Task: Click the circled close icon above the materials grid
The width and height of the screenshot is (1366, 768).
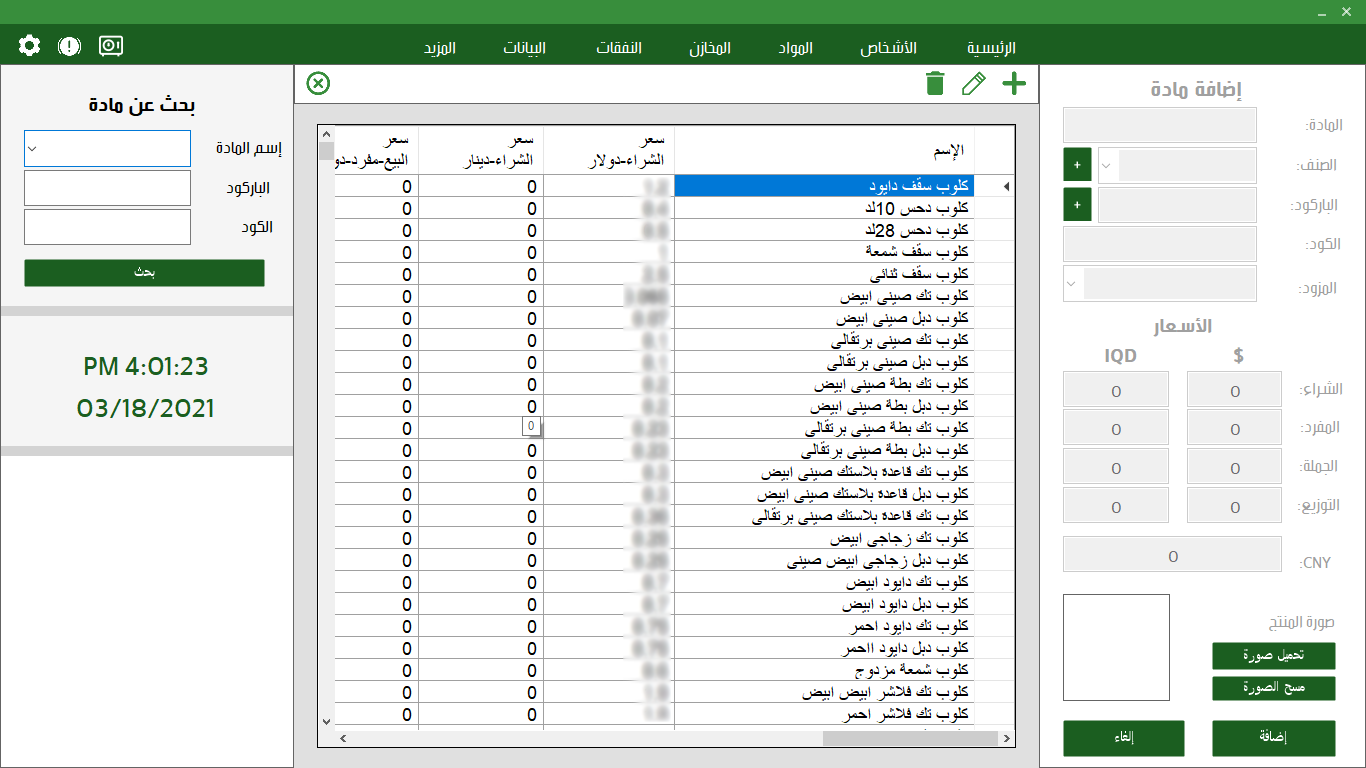Action: (x=318, y=84)
